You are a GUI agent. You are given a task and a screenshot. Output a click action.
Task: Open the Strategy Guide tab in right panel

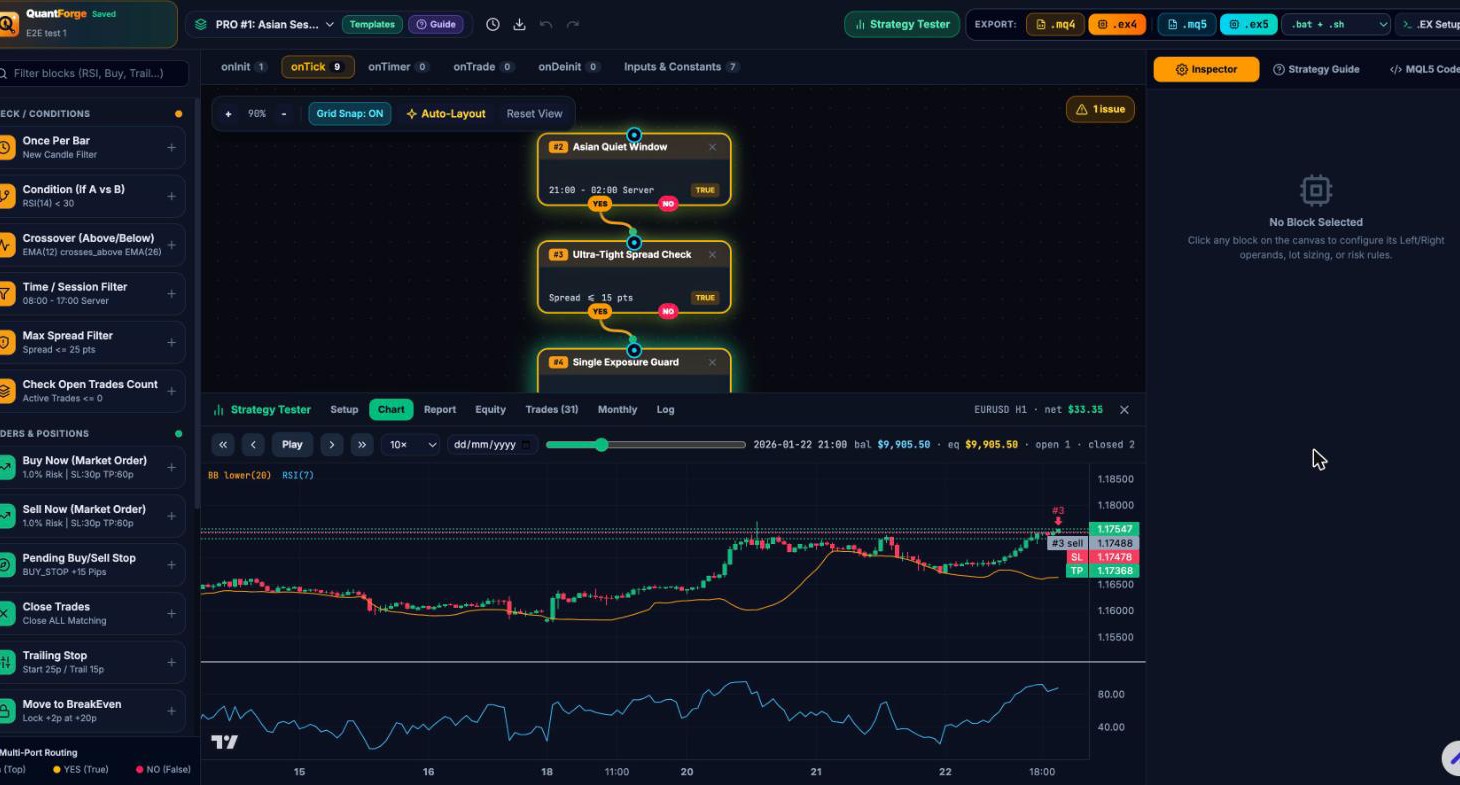[x=1316, y=69]
